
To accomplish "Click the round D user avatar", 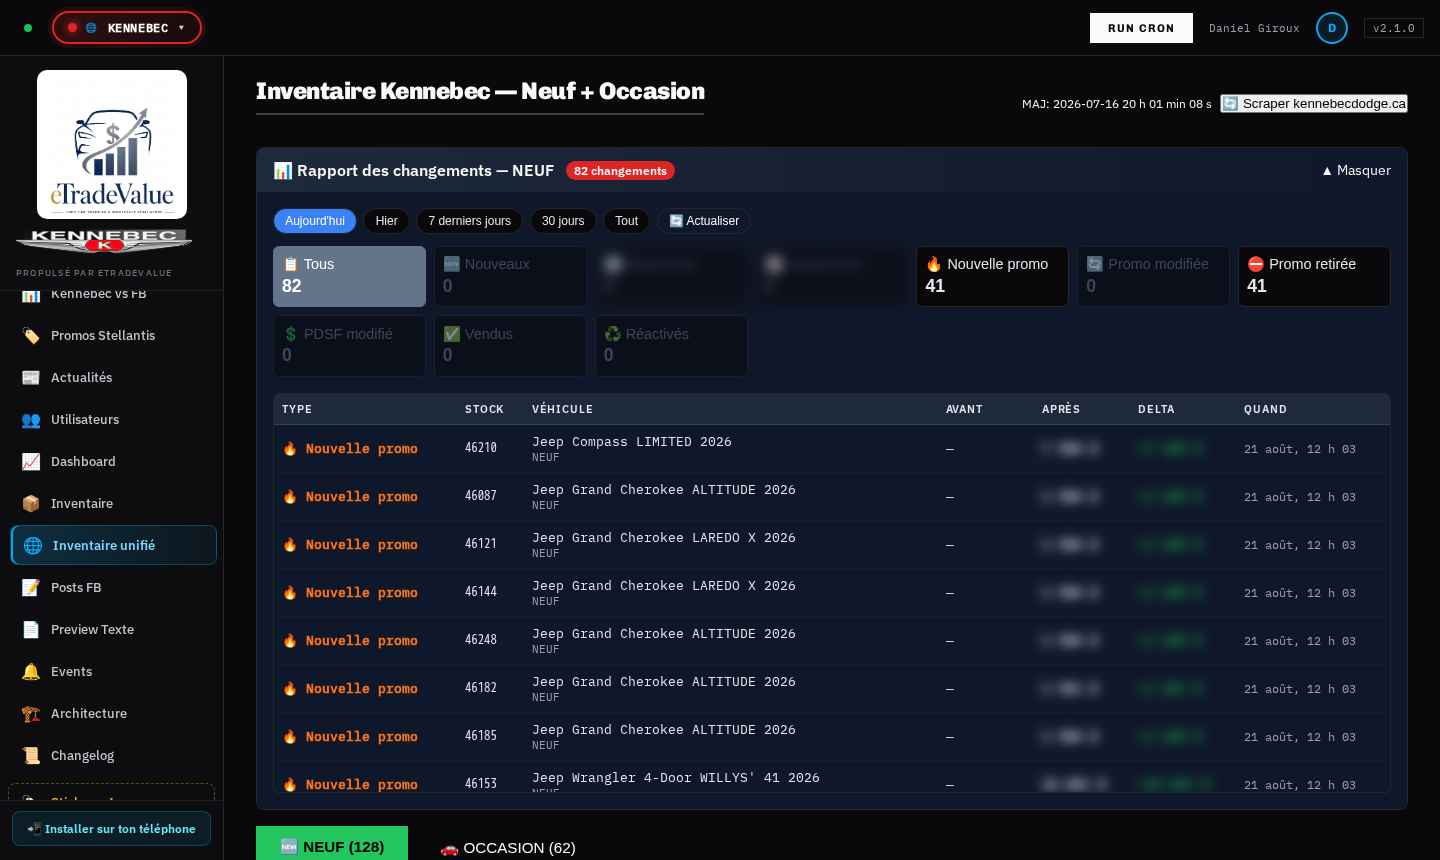I will click(1332, 28).
